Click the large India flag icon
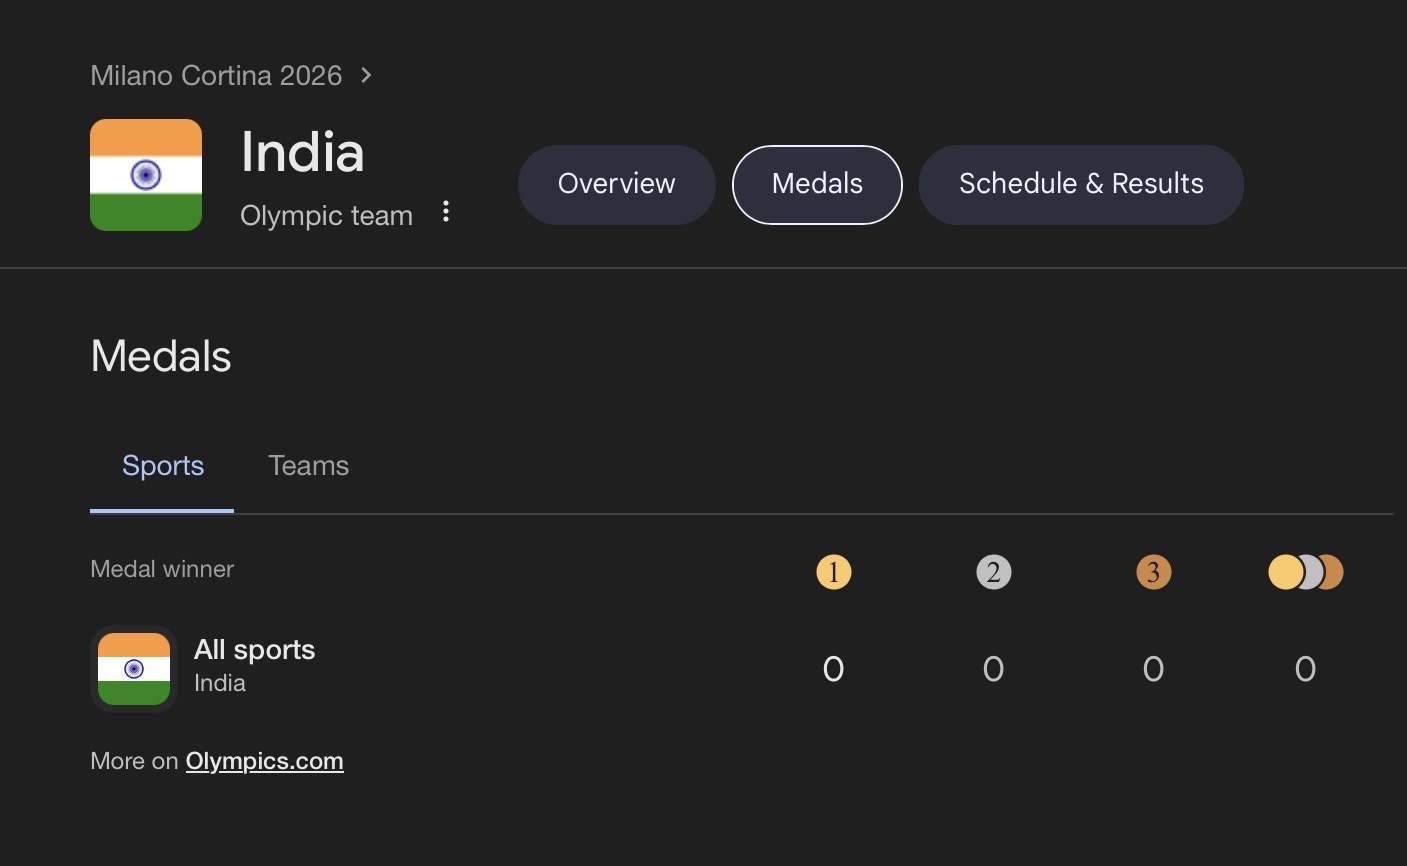The image size is (1407, 866). (x=146, y=175)
